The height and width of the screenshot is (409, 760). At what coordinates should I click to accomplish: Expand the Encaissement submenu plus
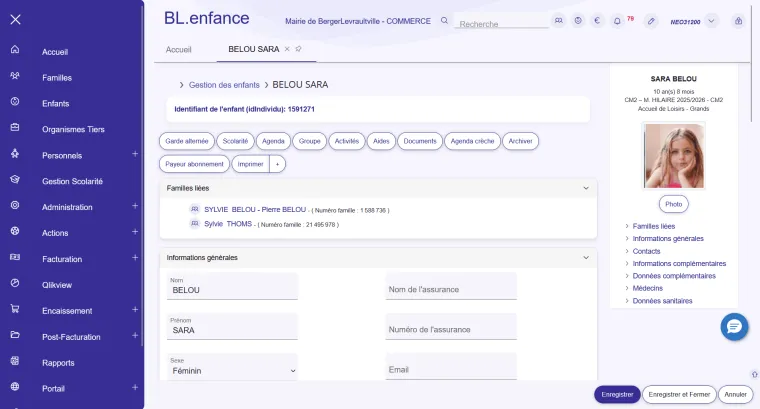click(x=135, y=310)
